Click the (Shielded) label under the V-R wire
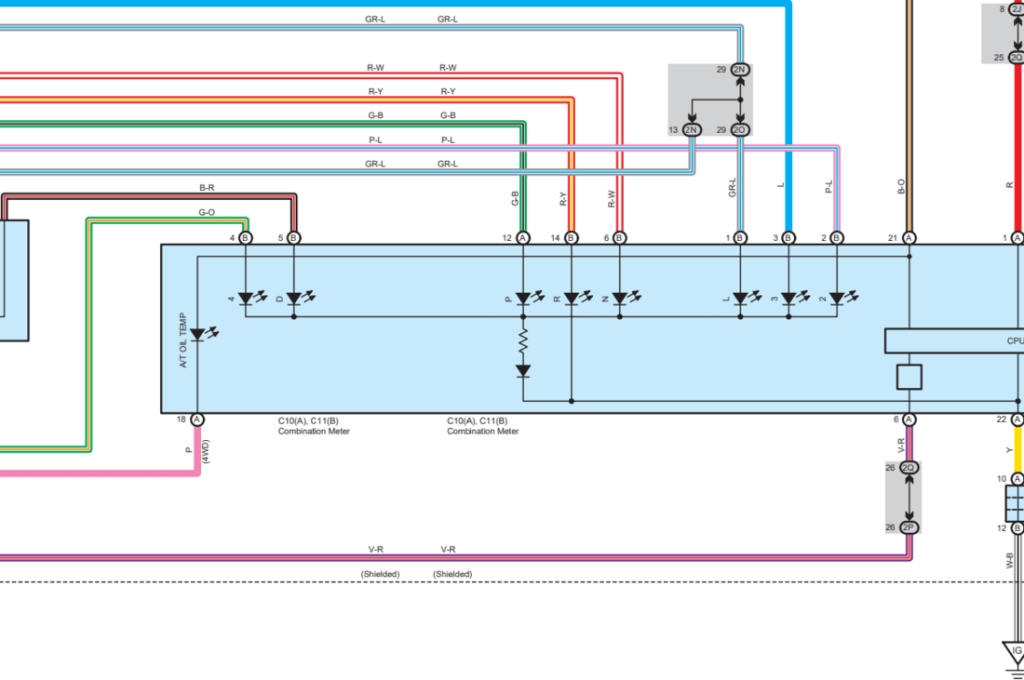Viewport: 1024px width, 680px height. point(452,574)
